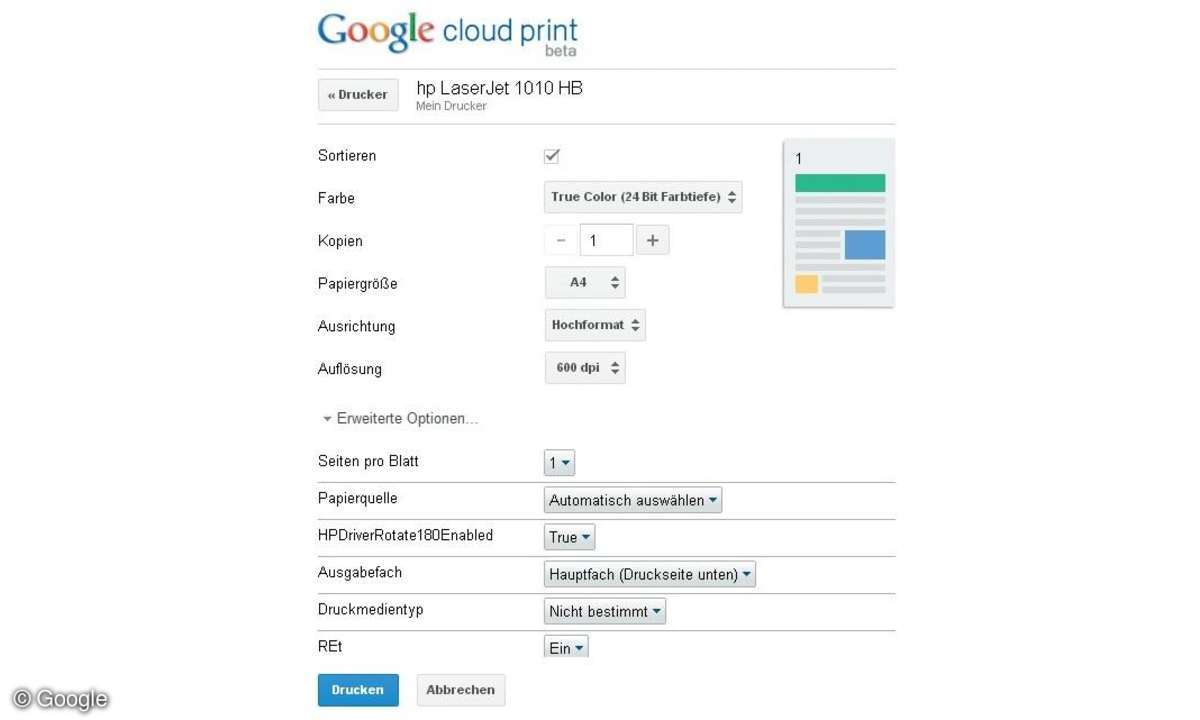Click the page preview thumbnail
Image resolution: width=1200 pixels, height=720 pixels.
[x=839, y=223]
